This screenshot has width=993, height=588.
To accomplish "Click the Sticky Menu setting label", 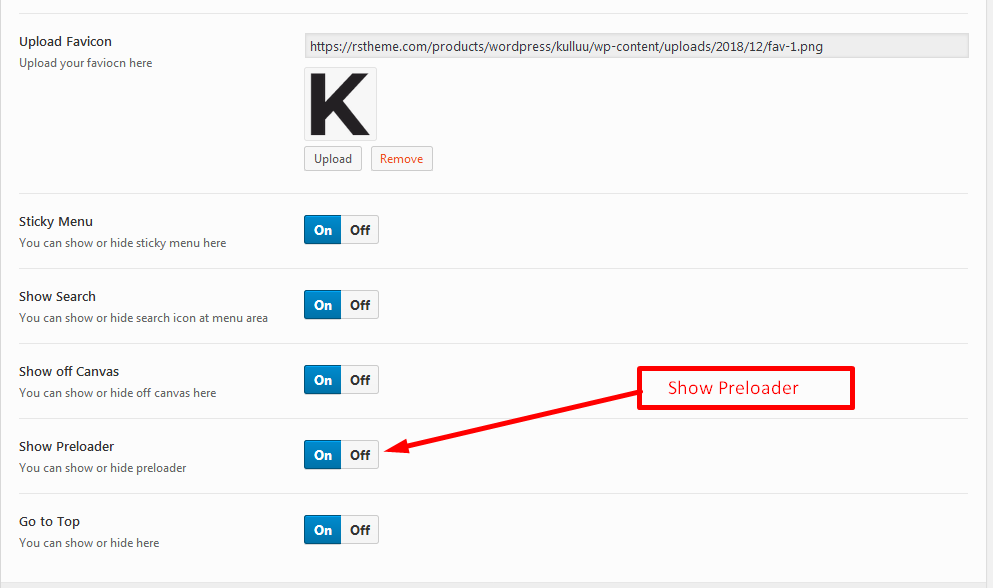I will coord(56,222).
